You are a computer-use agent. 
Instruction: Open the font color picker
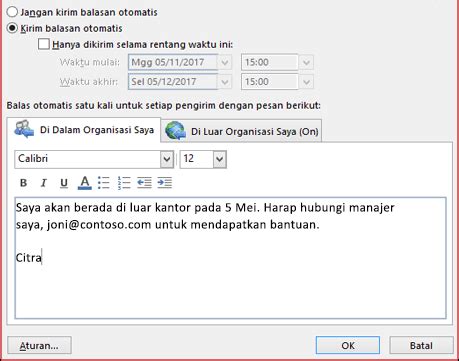[x=85, y=183]
